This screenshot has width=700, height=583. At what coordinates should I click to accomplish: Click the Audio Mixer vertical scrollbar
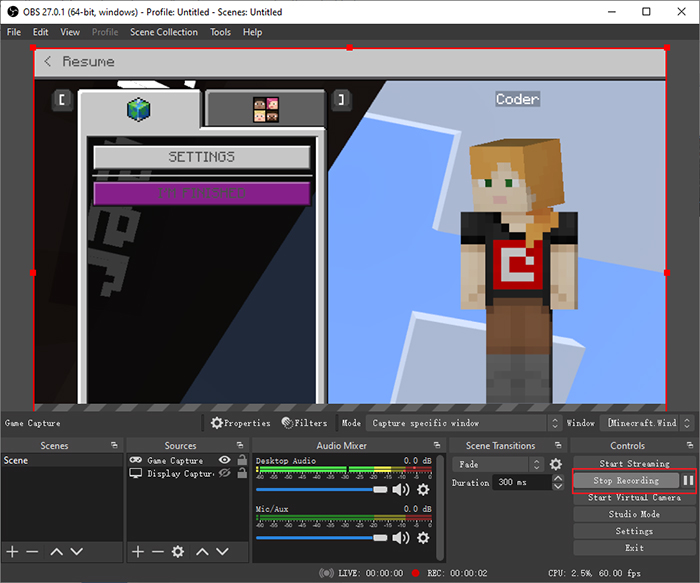pos(441,507)
